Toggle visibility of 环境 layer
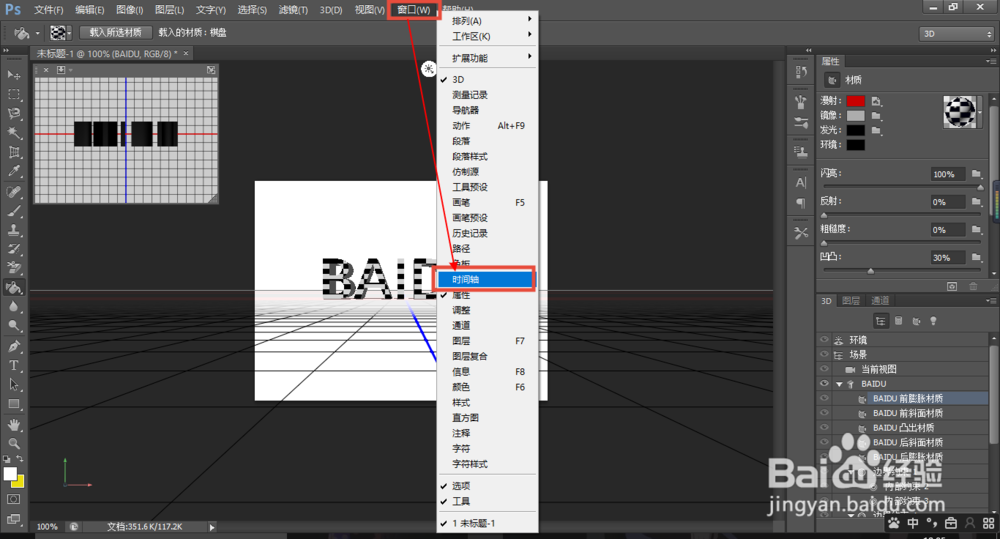 [824, 340]
